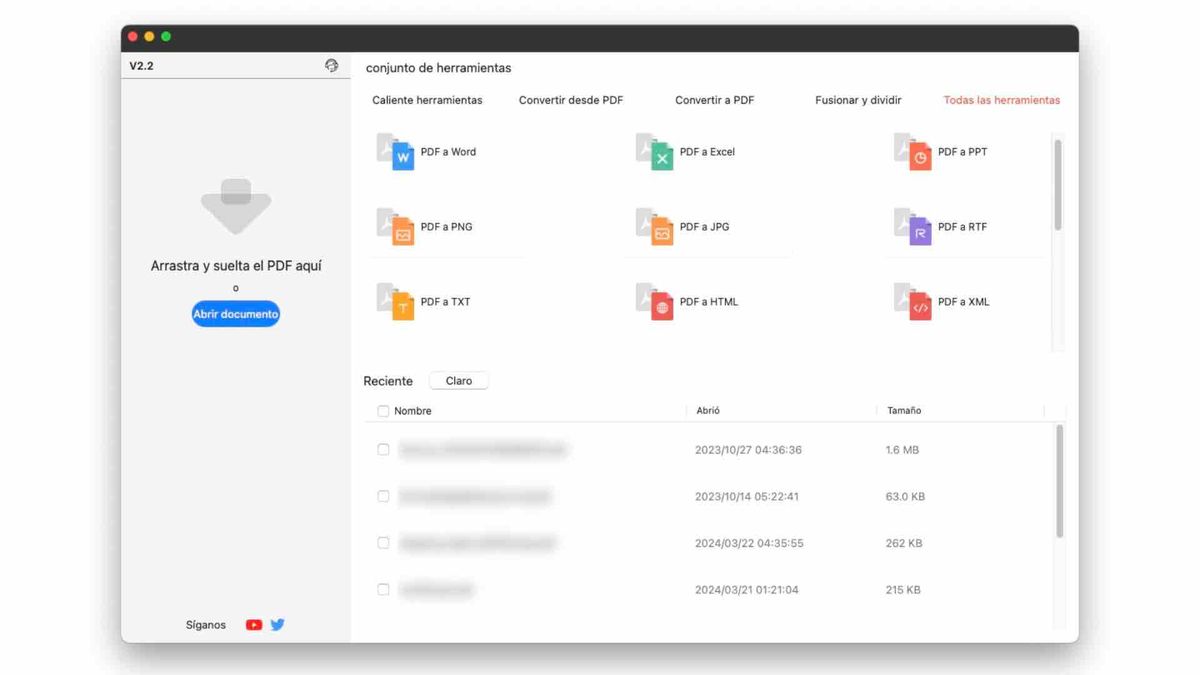Image resolution: width=1200 pixels, height=675 pixels.
Task: Select the checkbox of the 215 KB file
Action: (383, 589)
